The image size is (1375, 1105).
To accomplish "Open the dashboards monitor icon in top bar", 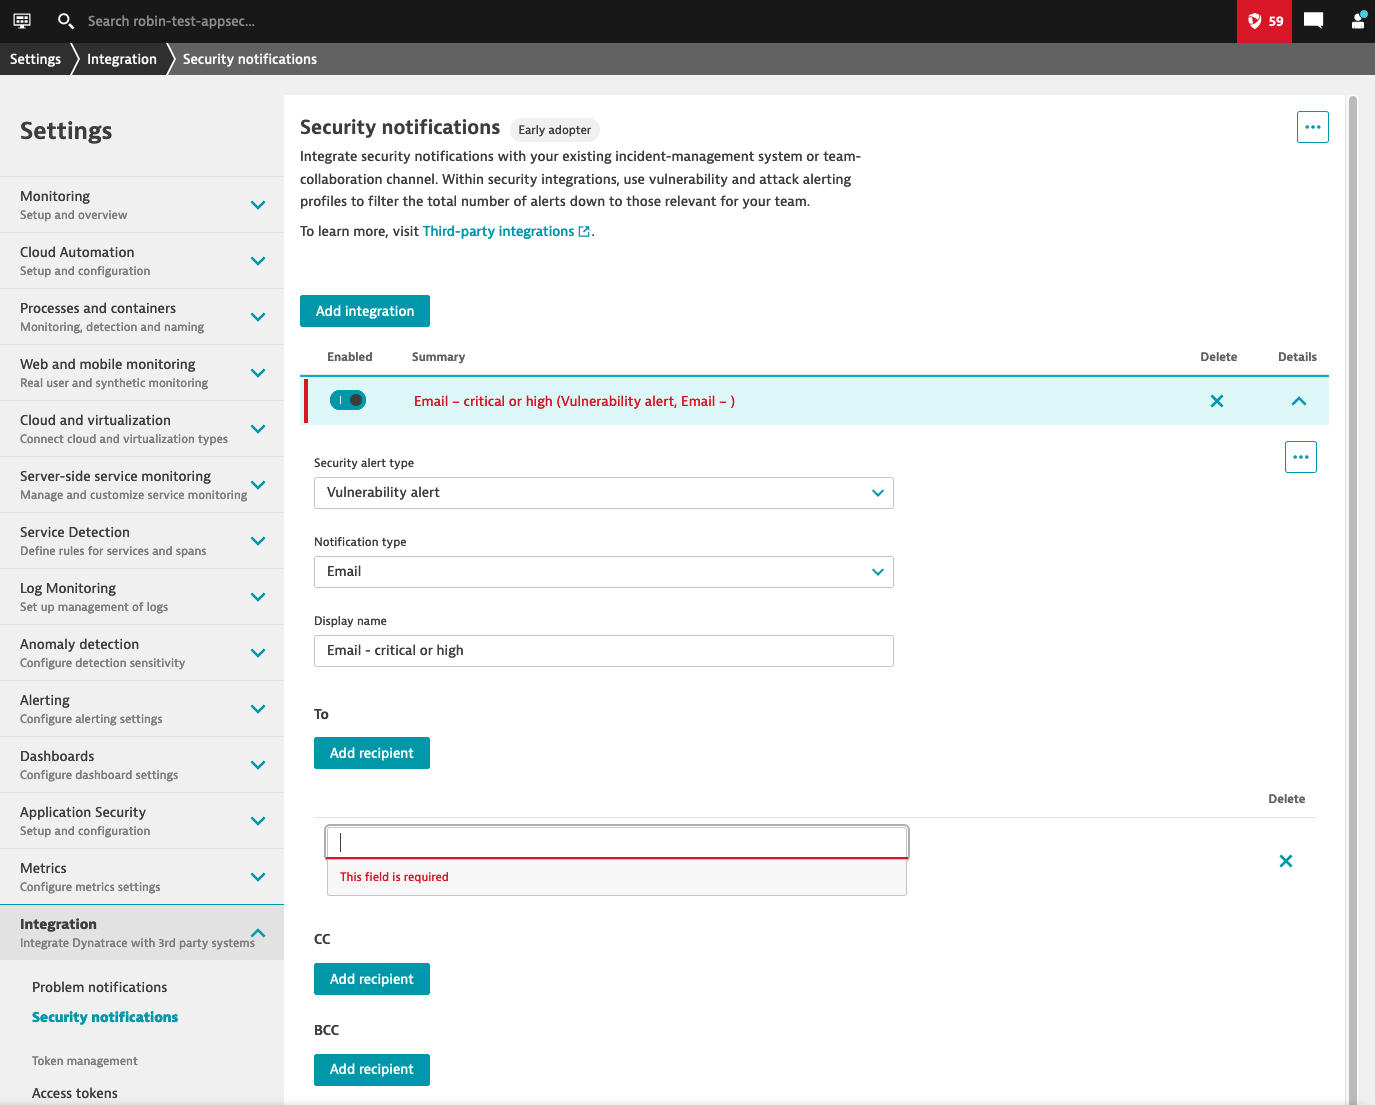I will (22, 20).
